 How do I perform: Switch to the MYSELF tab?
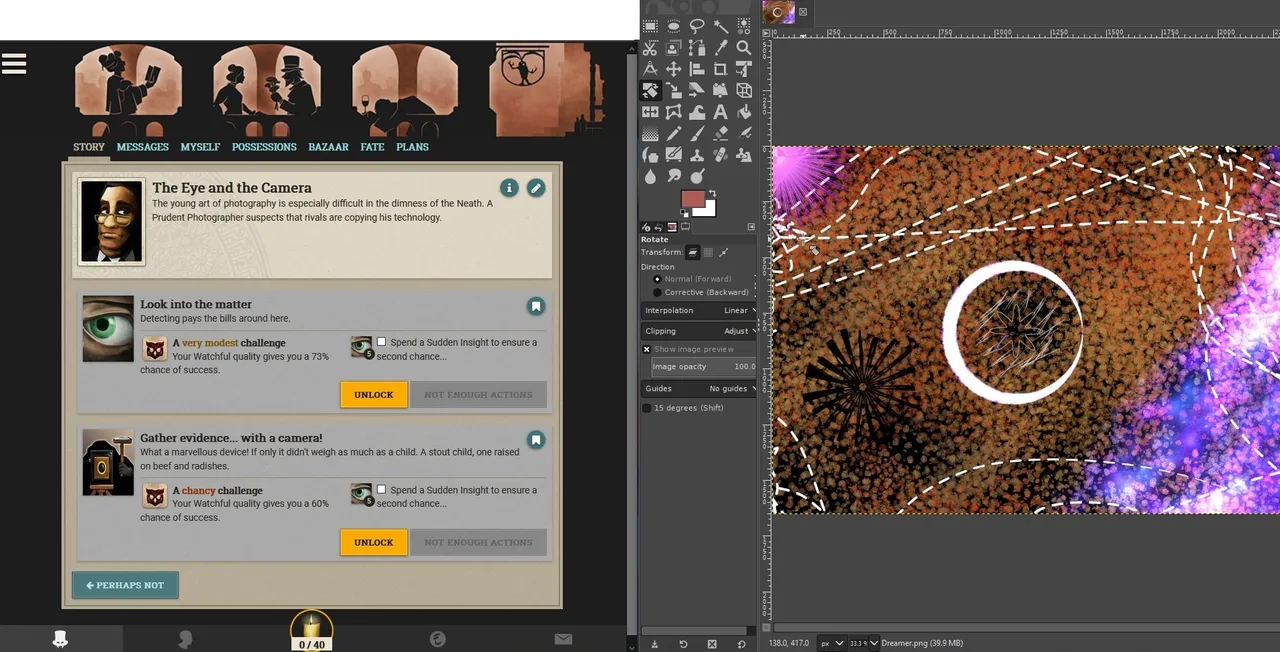tap(200, 147)
